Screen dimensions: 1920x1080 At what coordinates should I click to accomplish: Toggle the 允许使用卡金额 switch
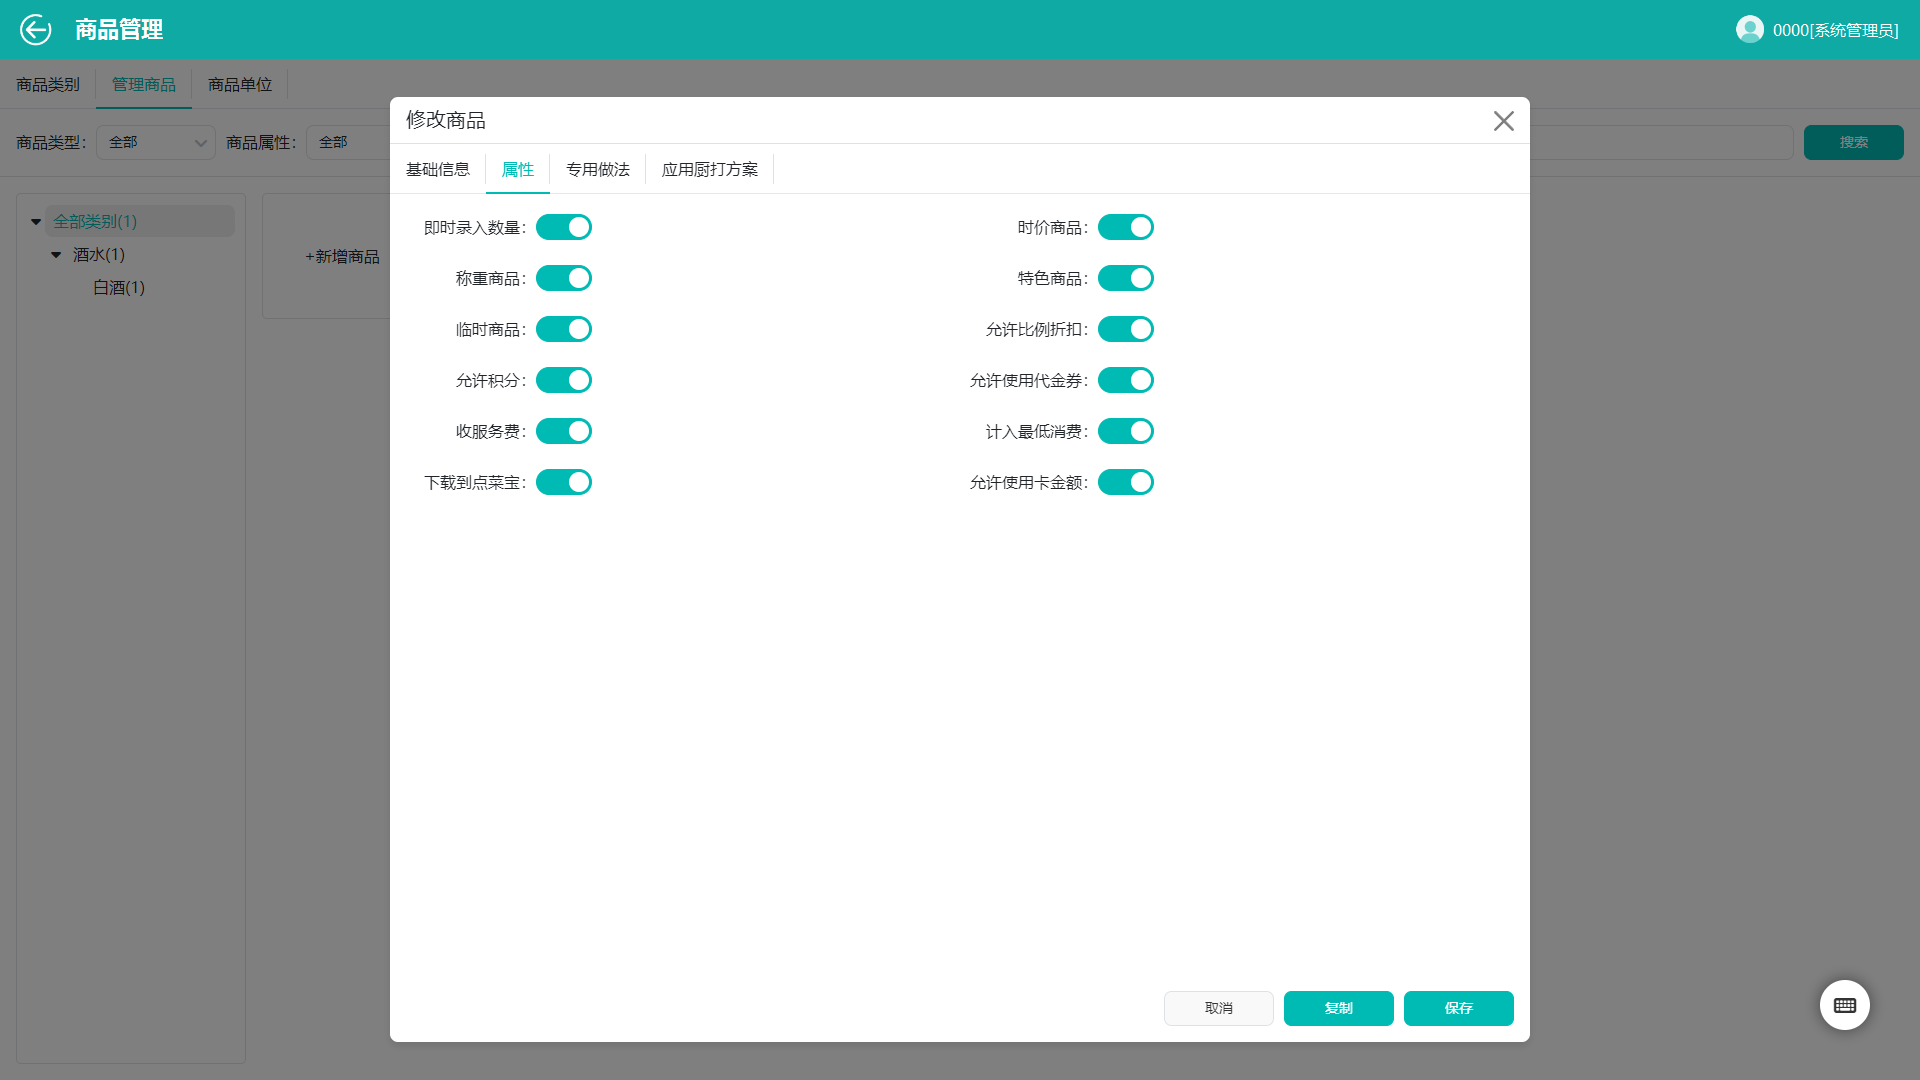pyautogui.click(x=1126, y=482)
